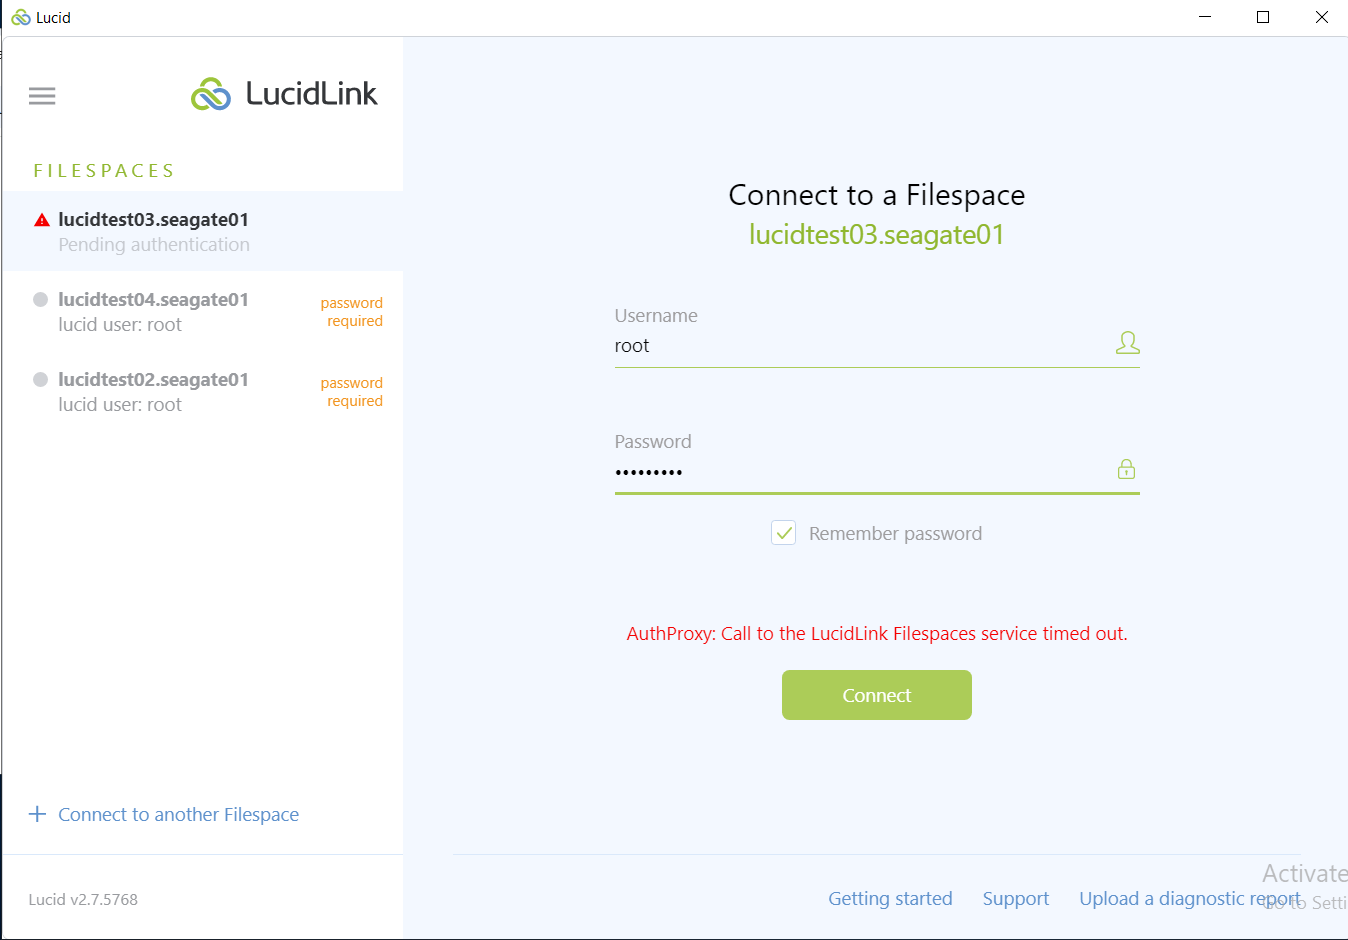
Task: Click into the Password input field
Action: (x=860, y=472)
